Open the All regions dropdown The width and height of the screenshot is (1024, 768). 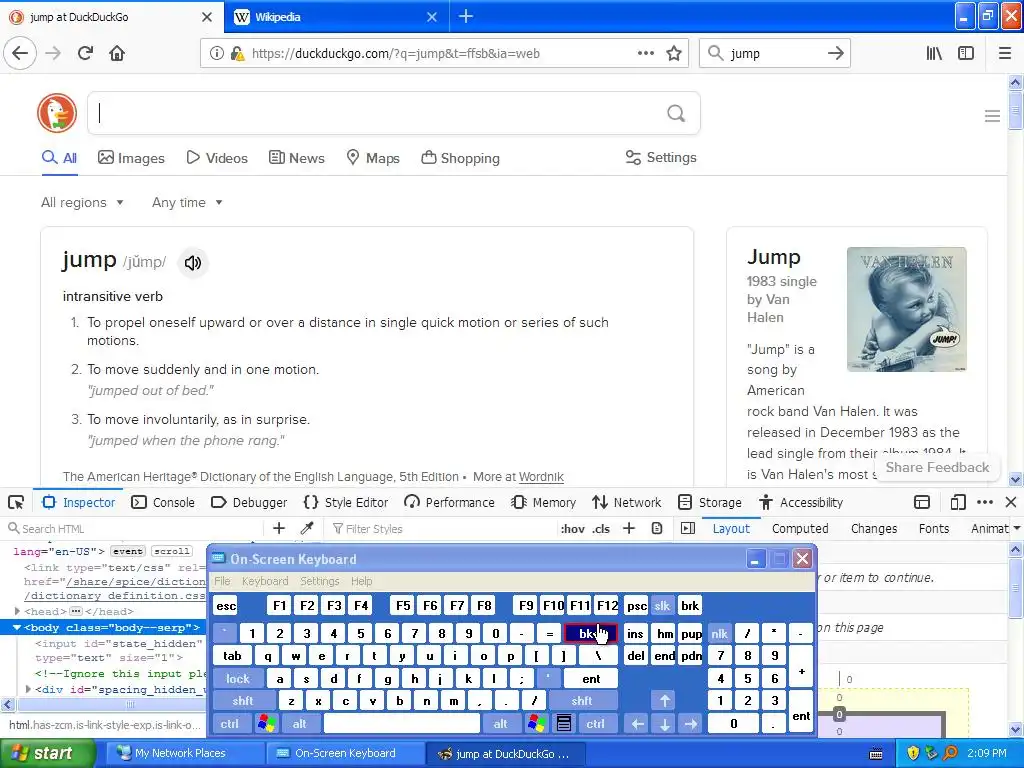(x=82, y=202)
